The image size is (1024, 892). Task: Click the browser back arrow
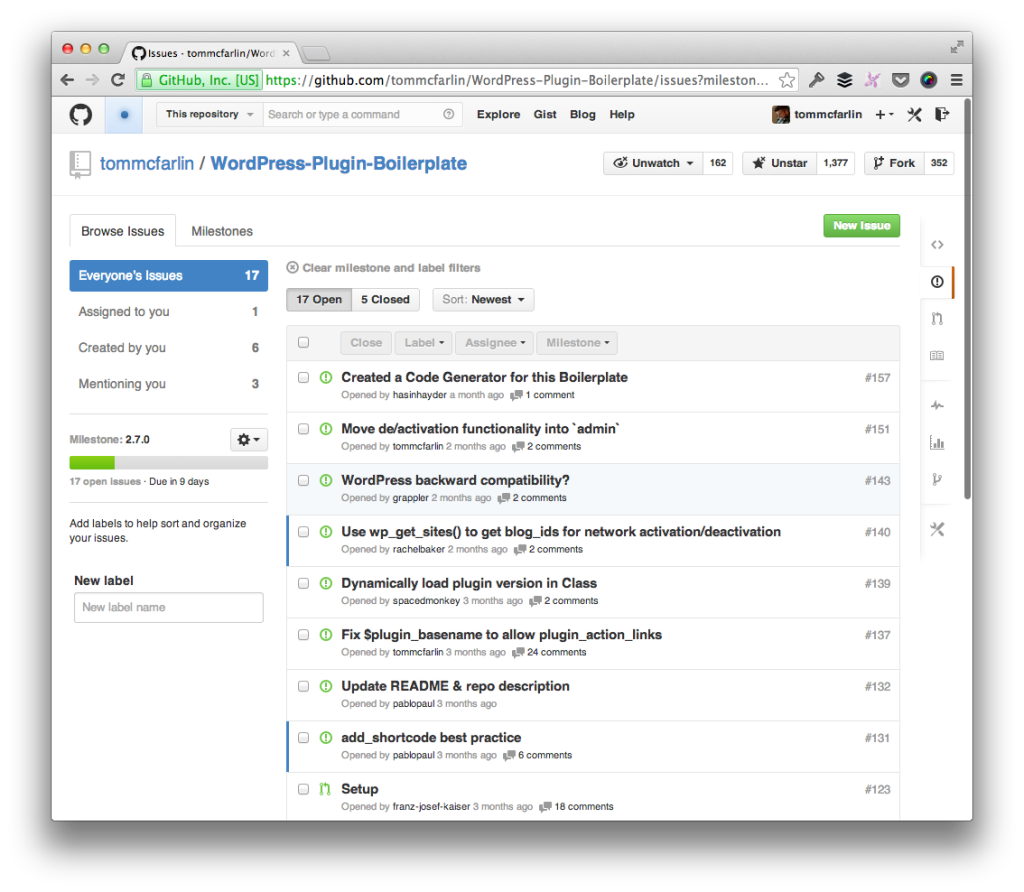(x=67, y=80)
